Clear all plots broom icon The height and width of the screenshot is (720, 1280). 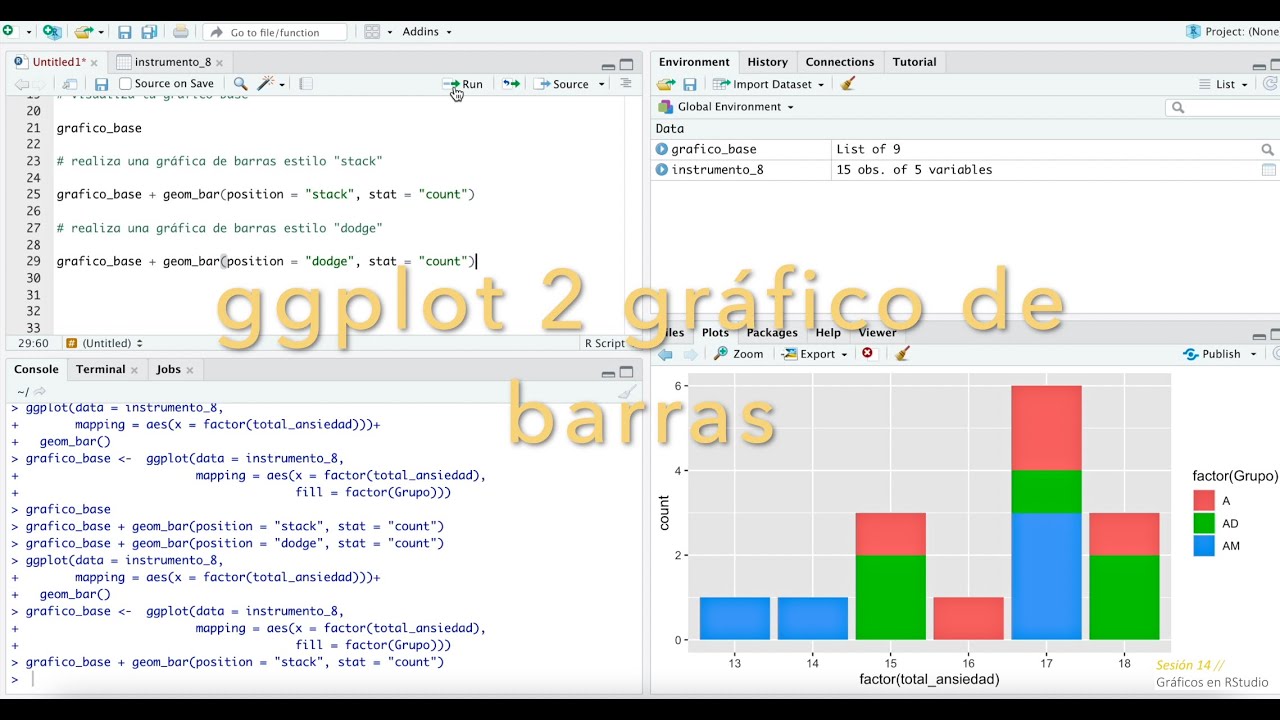[x=902, y=353]
